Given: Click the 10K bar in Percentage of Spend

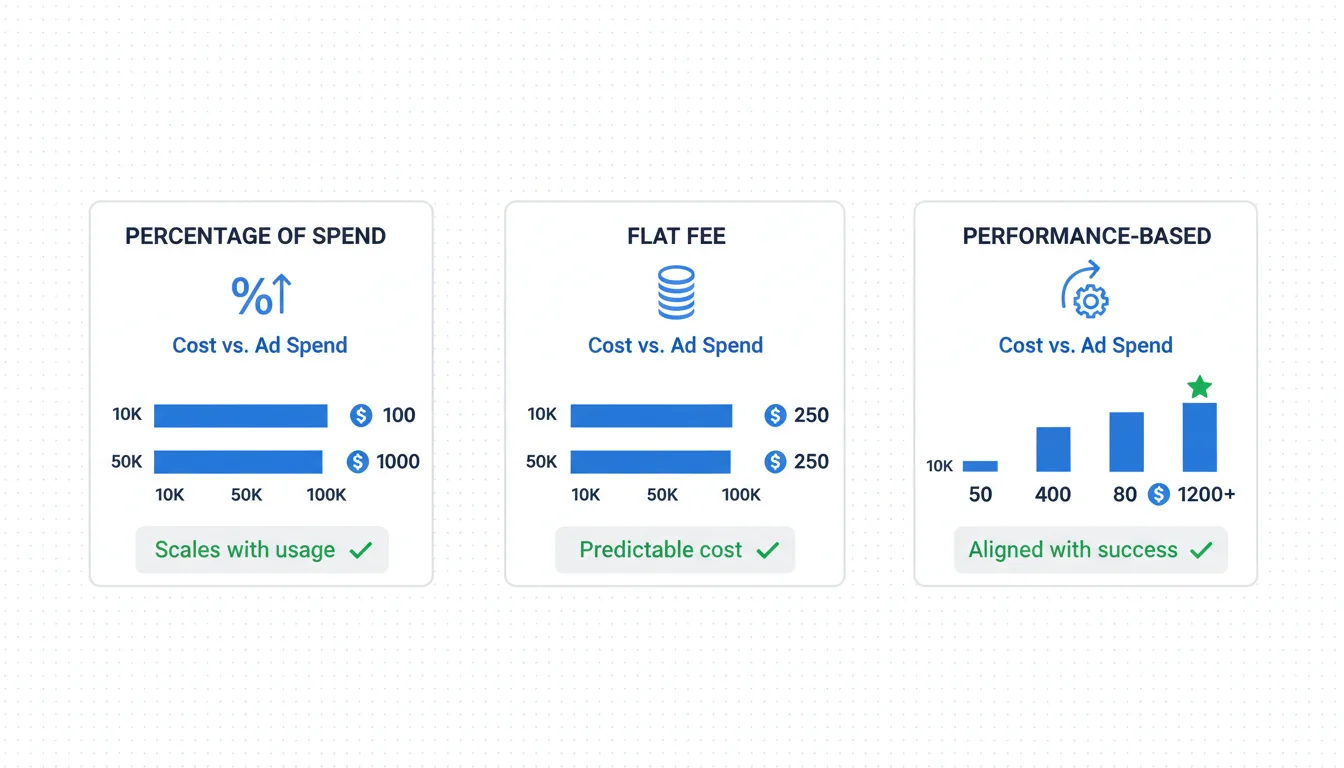Looking at the screenshot, I should tap(240, 415).
